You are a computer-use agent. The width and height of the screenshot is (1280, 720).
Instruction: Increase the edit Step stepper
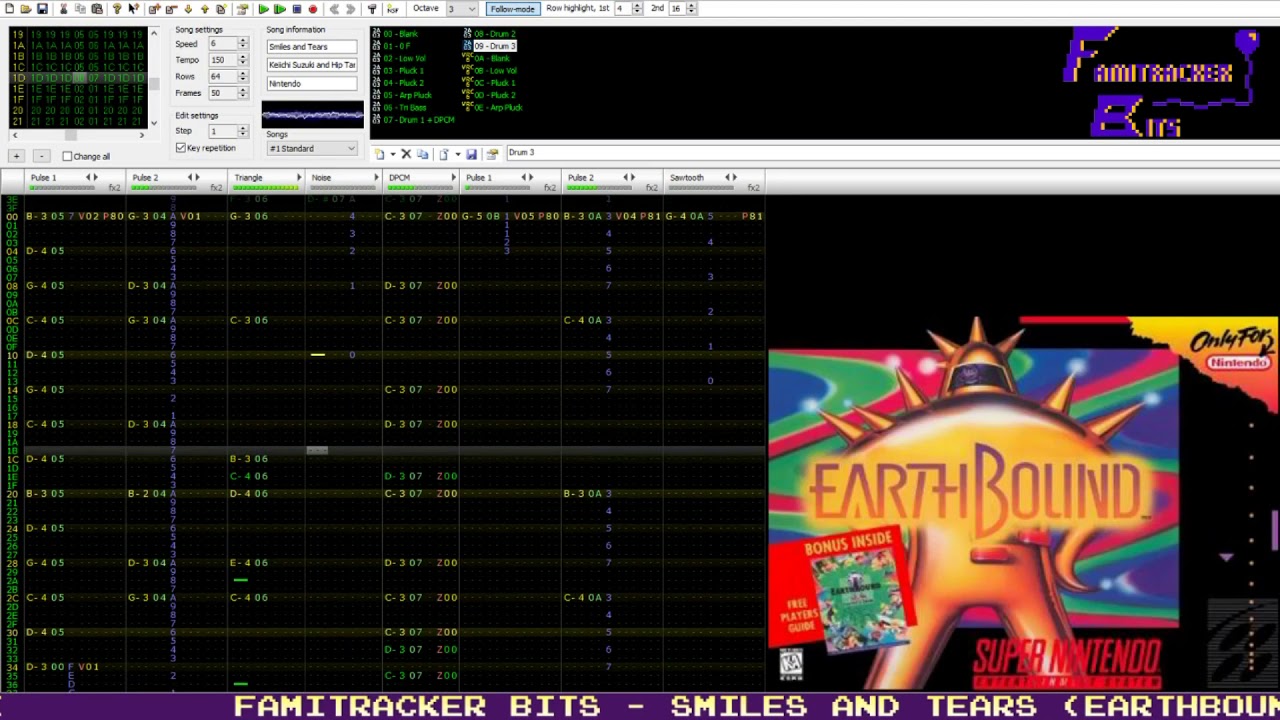point(242,129)
